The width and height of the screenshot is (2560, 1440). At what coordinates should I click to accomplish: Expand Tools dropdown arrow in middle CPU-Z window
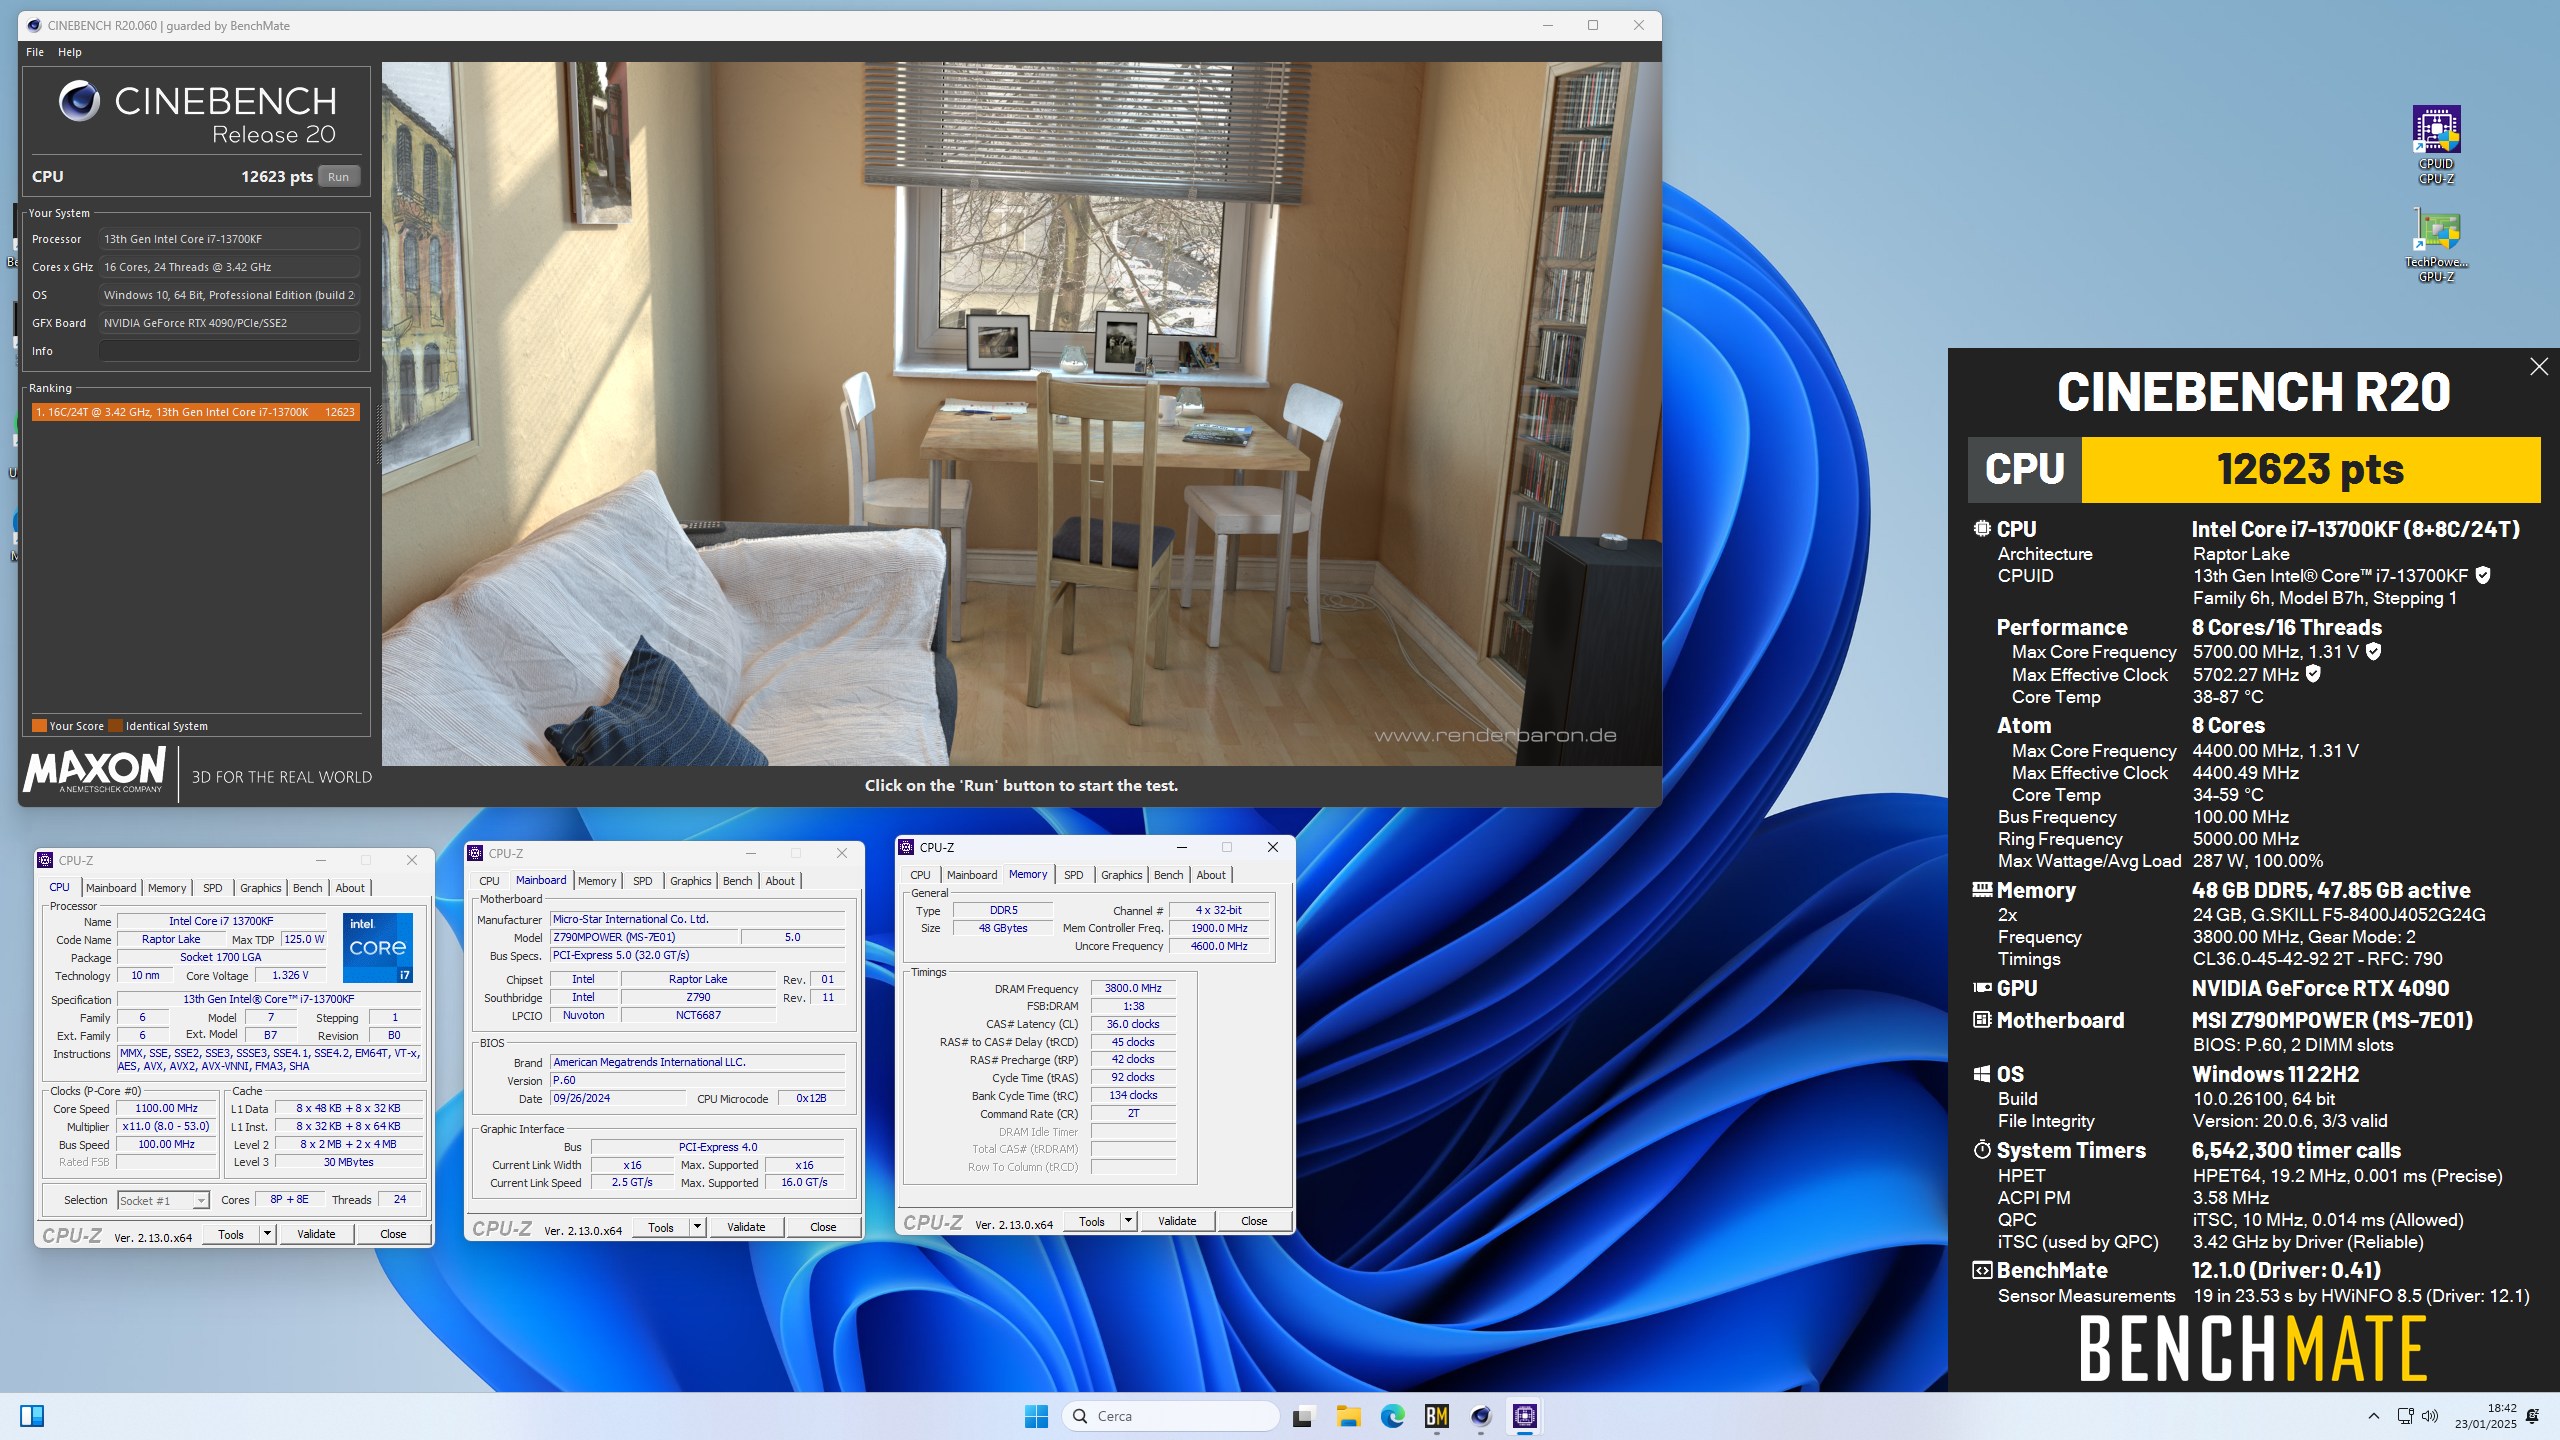tap(697, 1228)
